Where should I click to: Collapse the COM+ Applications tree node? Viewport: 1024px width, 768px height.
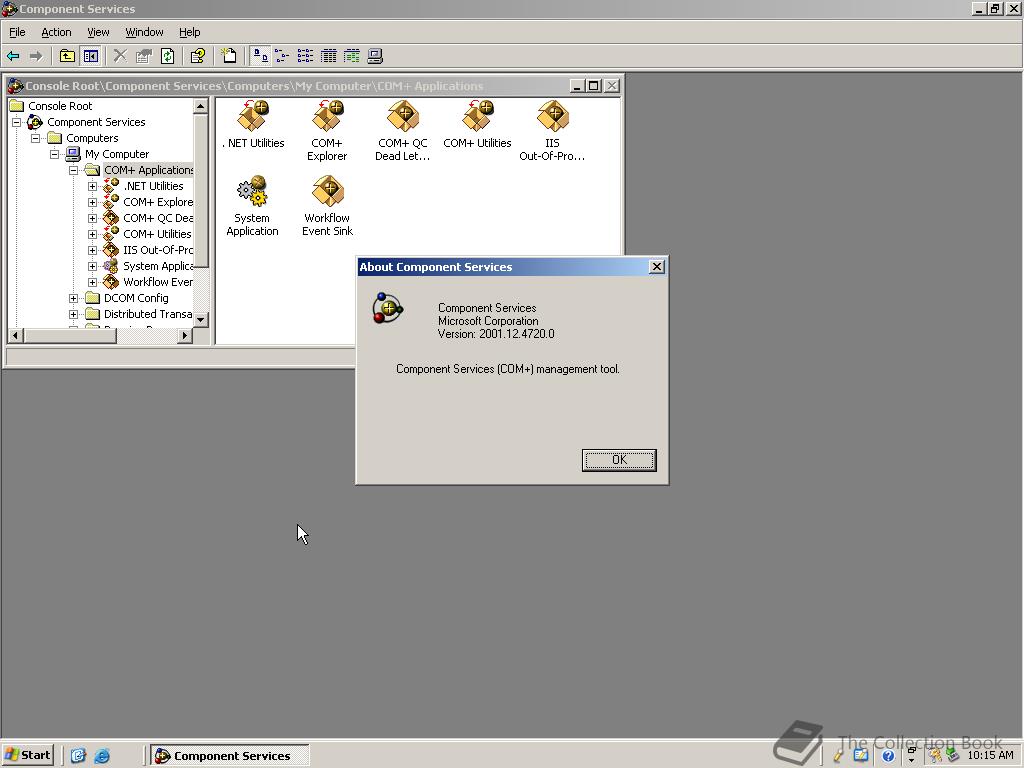(x=73, y=170)
